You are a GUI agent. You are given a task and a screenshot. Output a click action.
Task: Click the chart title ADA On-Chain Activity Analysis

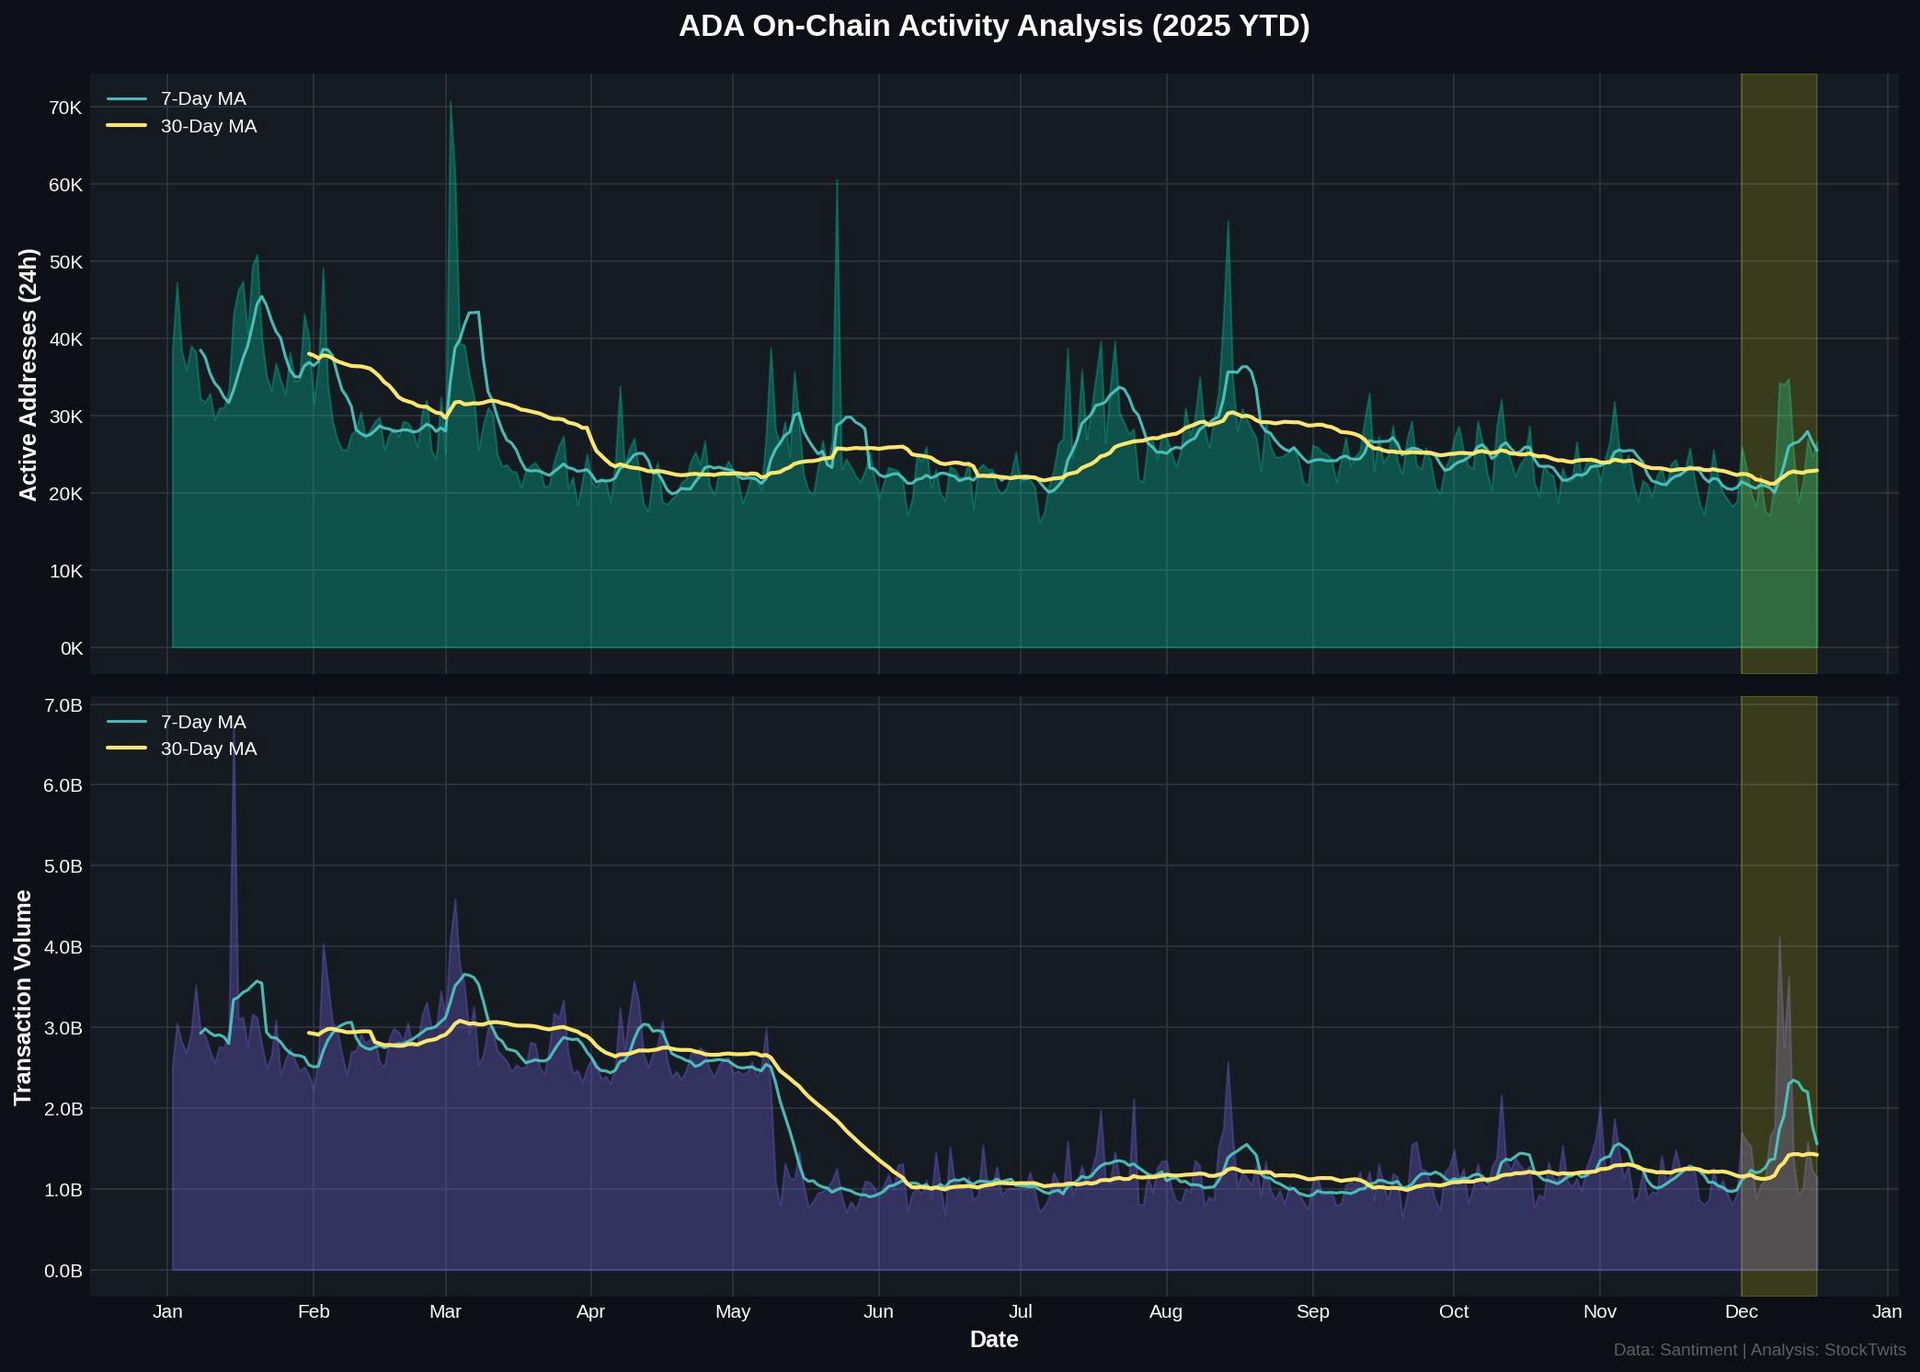[993, 26]
